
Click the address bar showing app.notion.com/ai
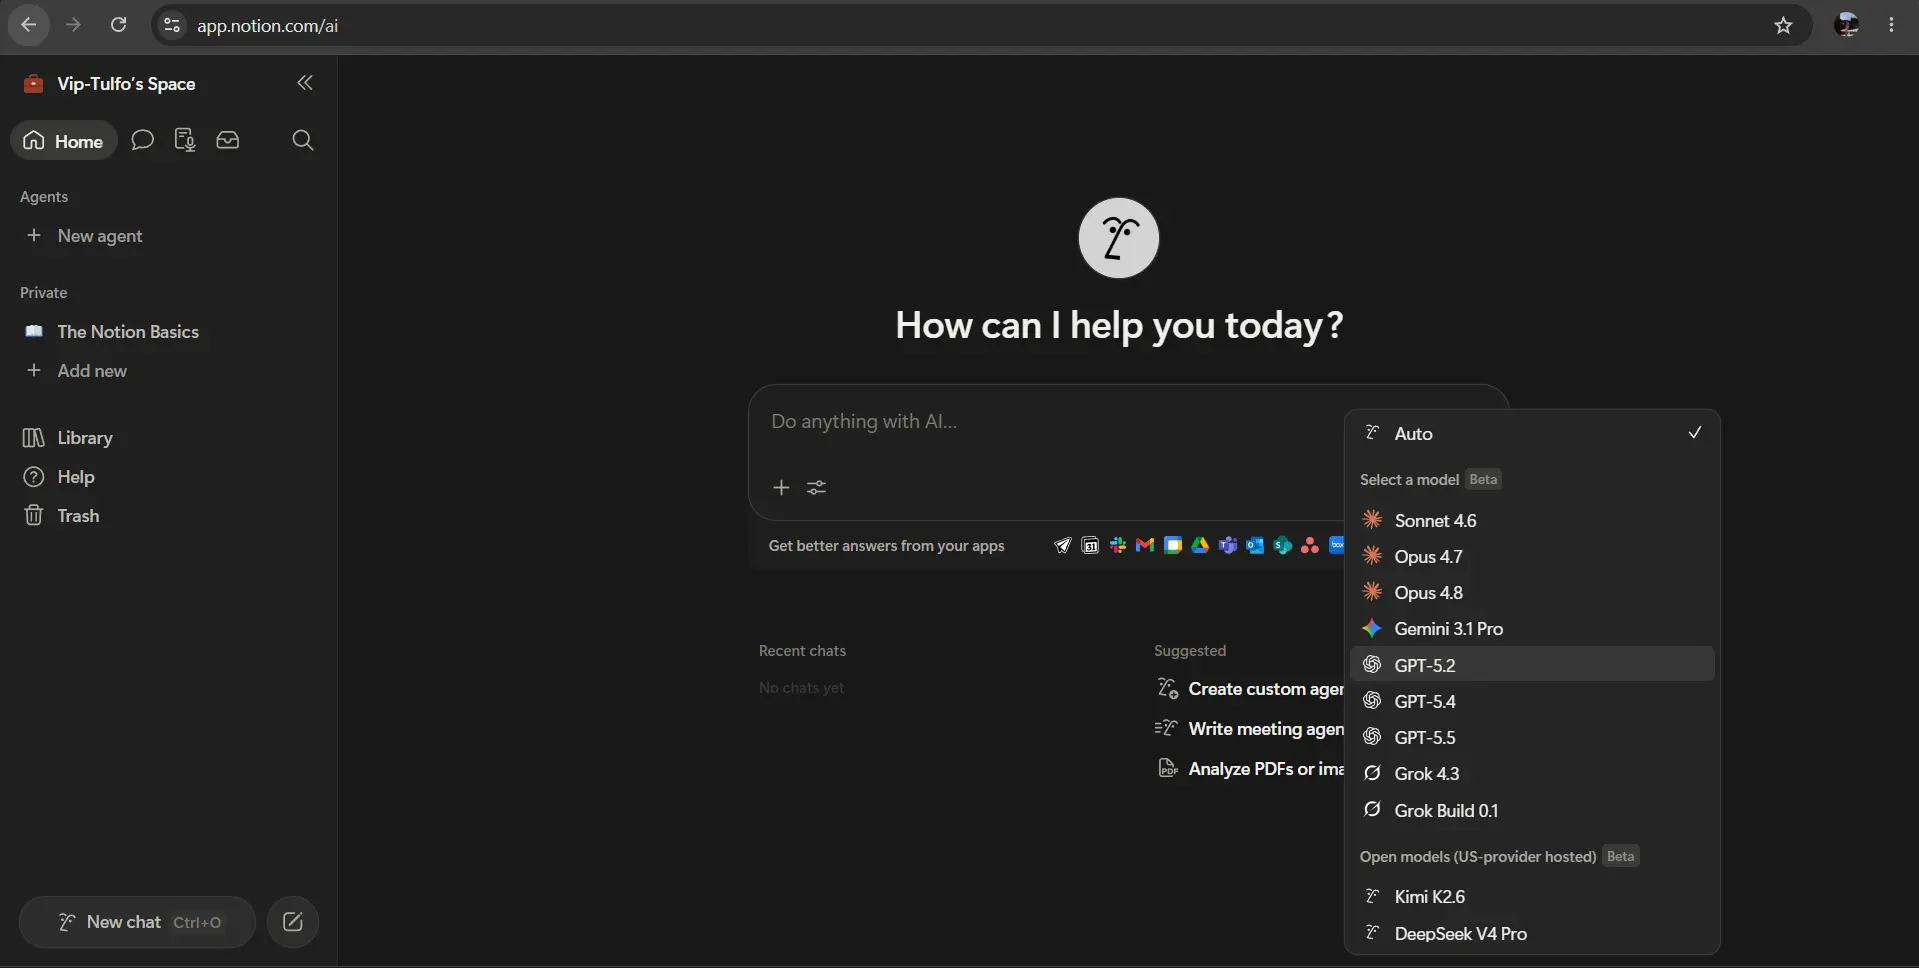pyautogui.click(x=980, y=25)
